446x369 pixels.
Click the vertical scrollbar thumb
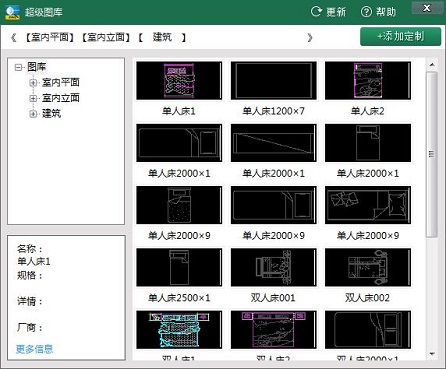pyautogui.click(x=432, y=154)
